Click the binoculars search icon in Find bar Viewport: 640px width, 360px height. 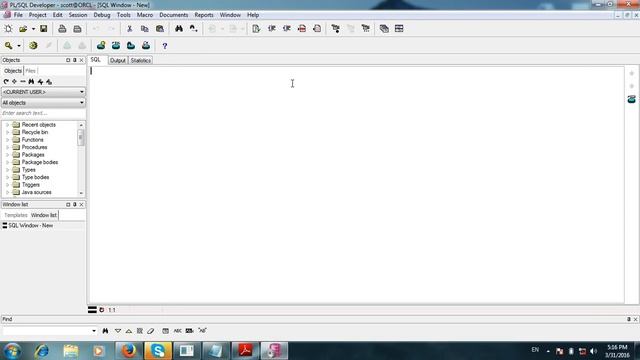point(105,331)
